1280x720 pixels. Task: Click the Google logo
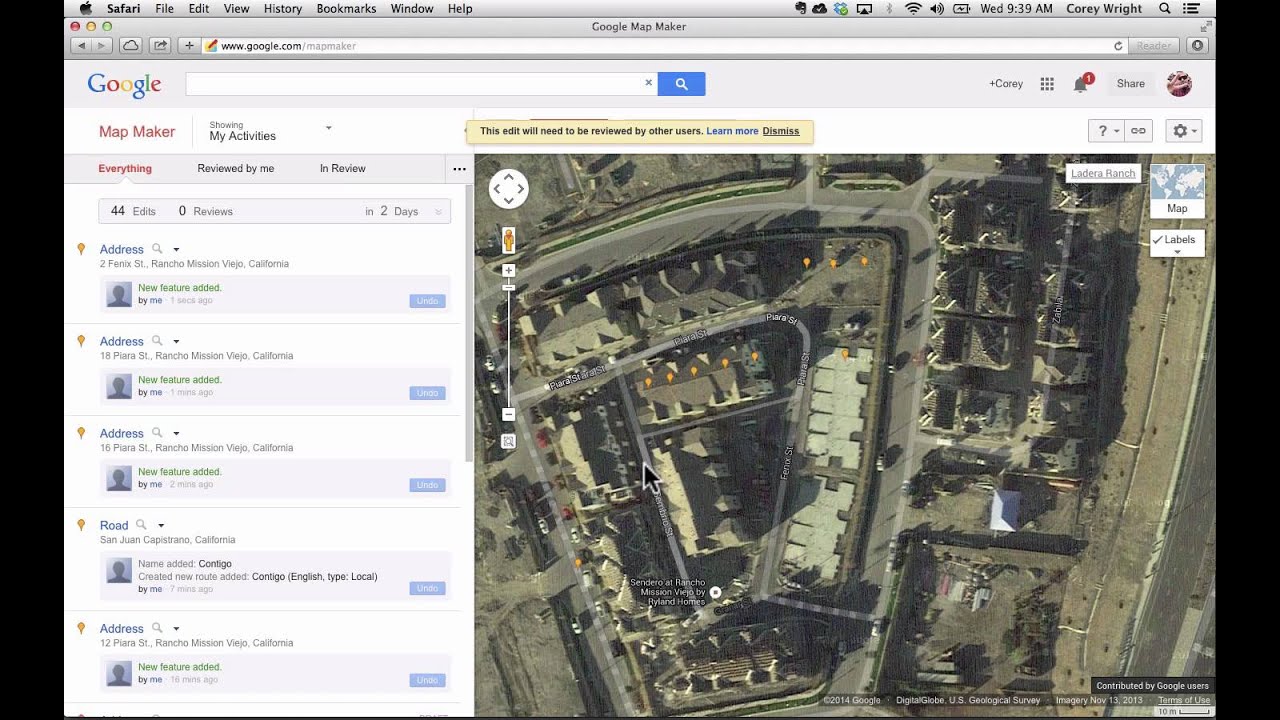pyautogui.click(x=124, y=85)
